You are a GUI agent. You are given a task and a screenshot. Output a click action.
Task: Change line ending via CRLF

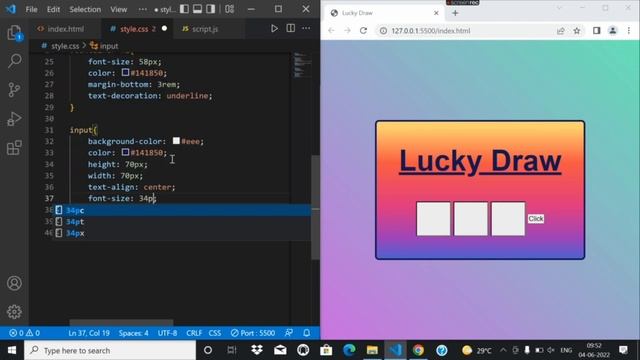click(x=194, y=333)
